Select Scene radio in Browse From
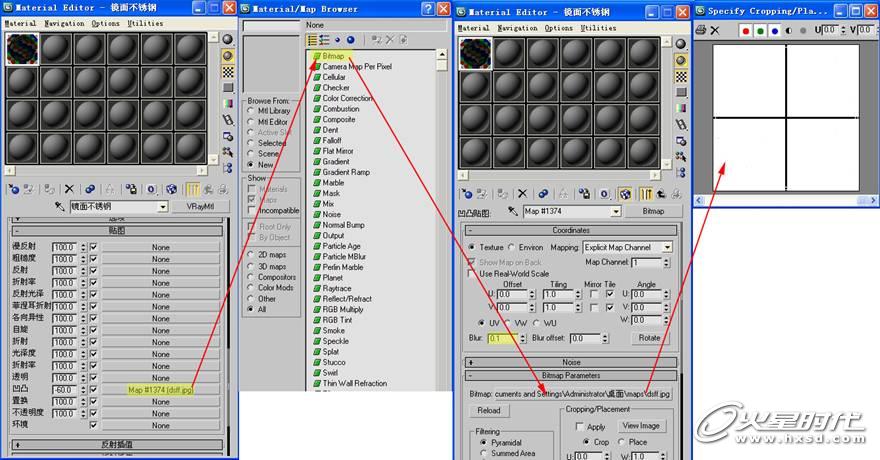The height and width of the screenshot is (460, 880). coord(251,154)
